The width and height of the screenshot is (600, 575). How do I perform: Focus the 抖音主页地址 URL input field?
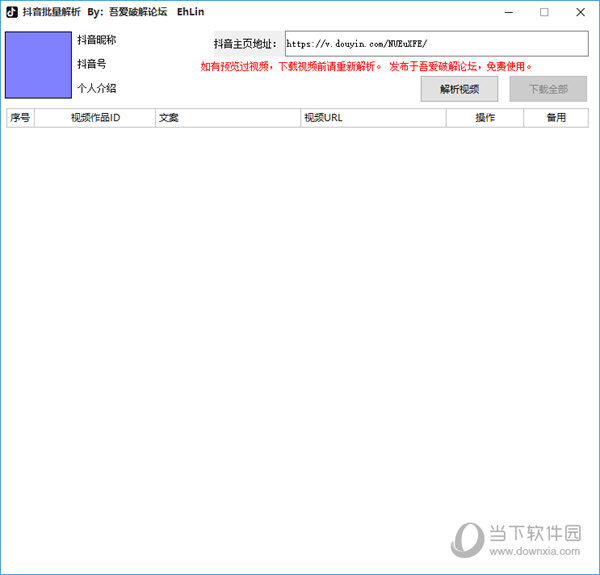click(x=437, y=44)
